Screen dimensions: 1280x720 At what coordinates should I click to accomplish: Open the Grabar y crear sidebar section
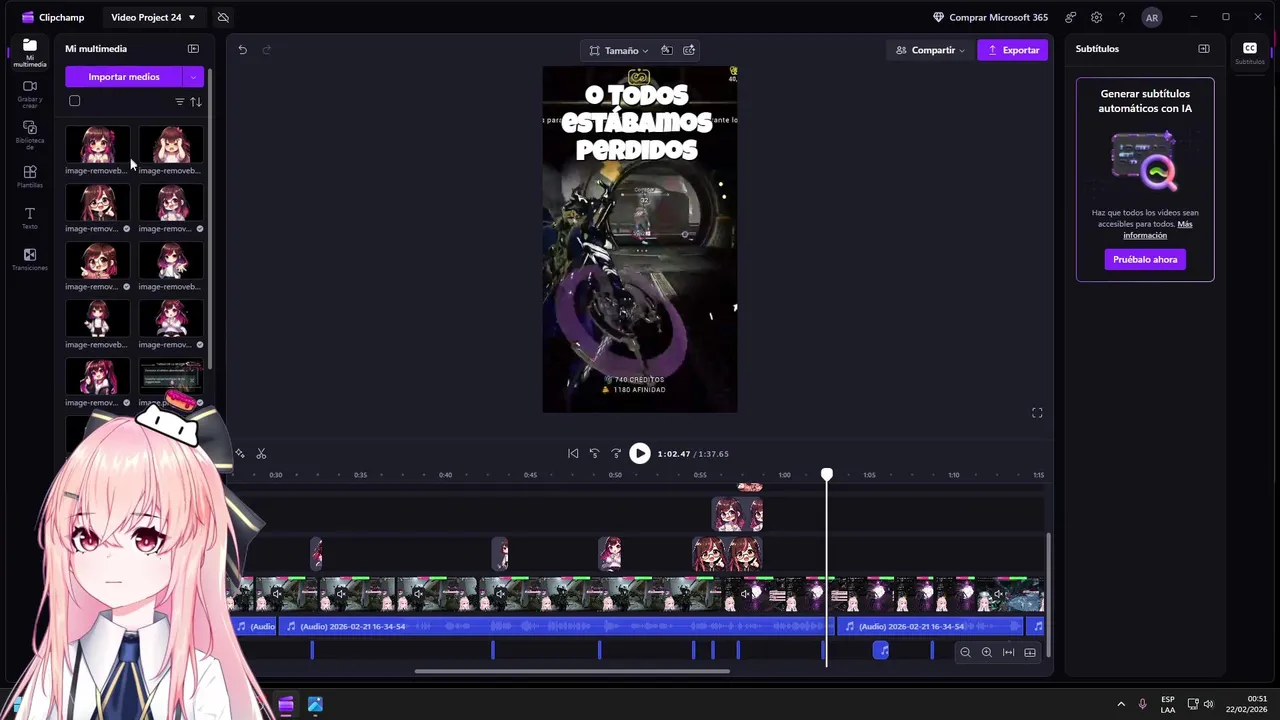click(x=29, y=94)
